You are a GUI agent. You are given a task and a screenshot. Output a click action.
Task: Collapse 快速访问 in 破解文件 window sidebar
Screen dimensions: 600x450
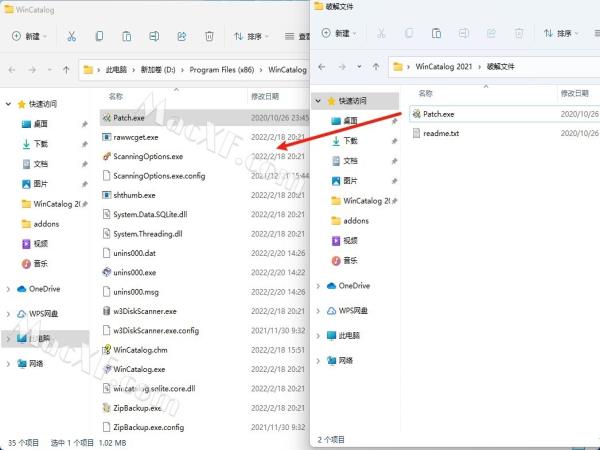click(x=318, y=101)
